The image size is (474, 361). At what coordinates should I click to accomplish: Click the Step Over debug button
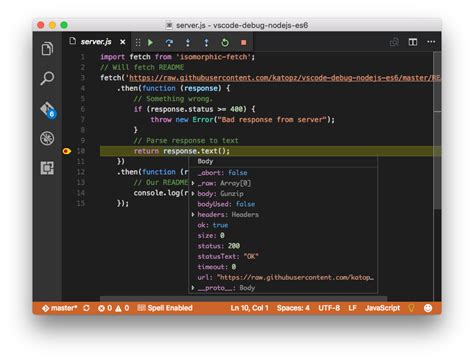(169, 42)
